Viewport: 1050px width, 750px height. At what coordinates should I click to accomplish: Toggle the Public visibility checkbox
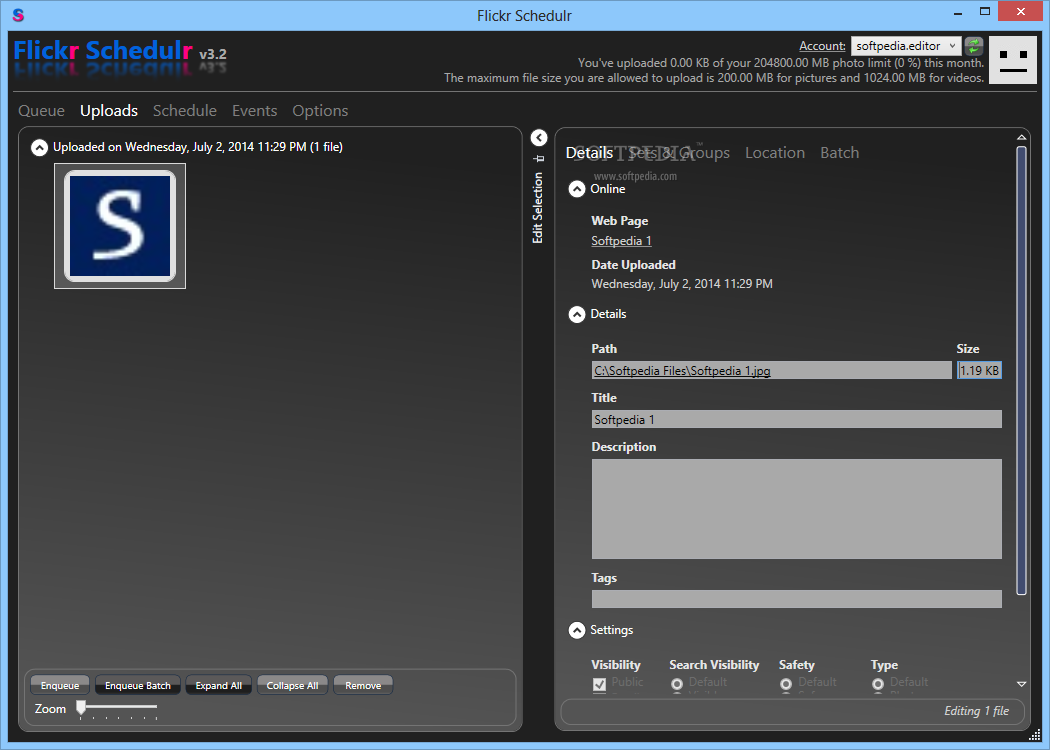click(599, 684)
